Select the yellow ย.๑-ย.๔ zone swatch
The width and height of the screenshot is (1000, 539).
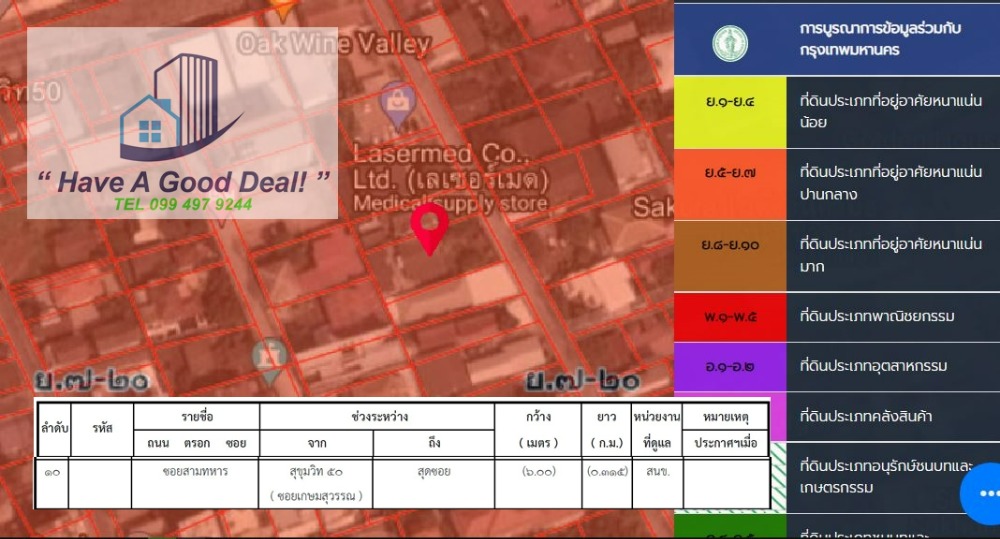[730, 112]
